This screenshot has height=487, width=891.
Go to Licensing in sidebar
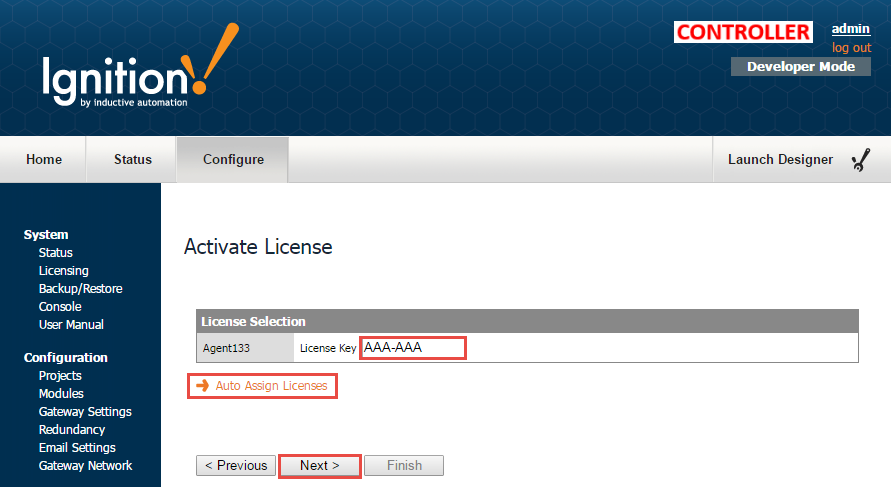pyautogui.click(x=64, y=270)
